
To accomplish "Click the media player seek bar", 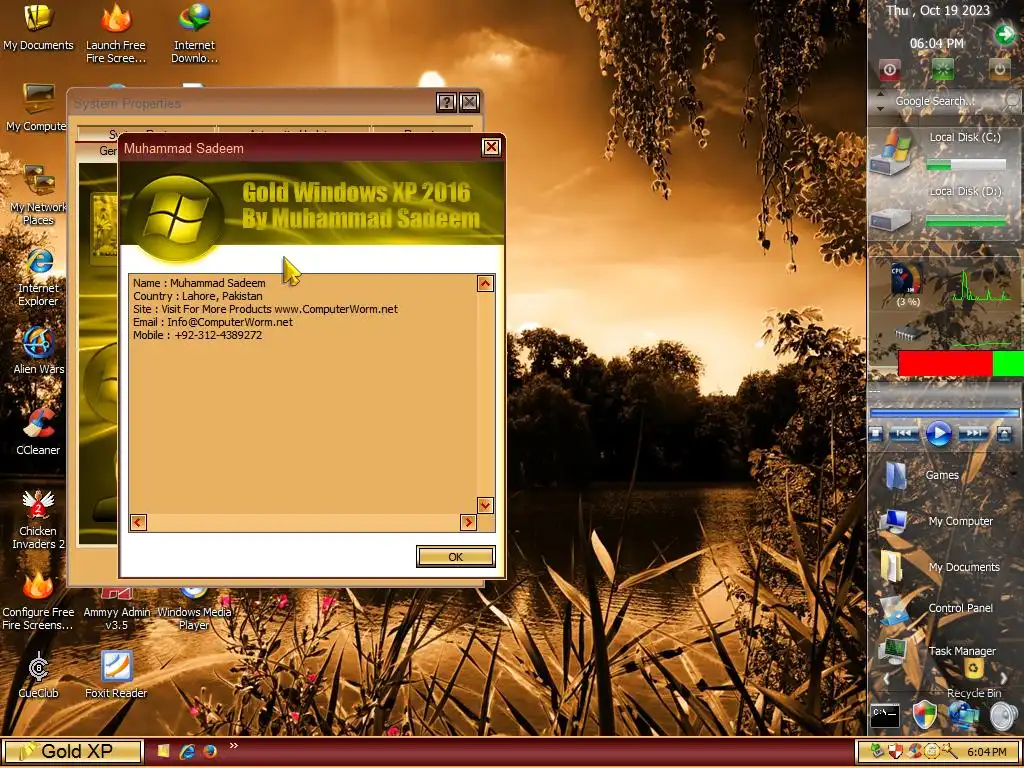I will [944, 413].
